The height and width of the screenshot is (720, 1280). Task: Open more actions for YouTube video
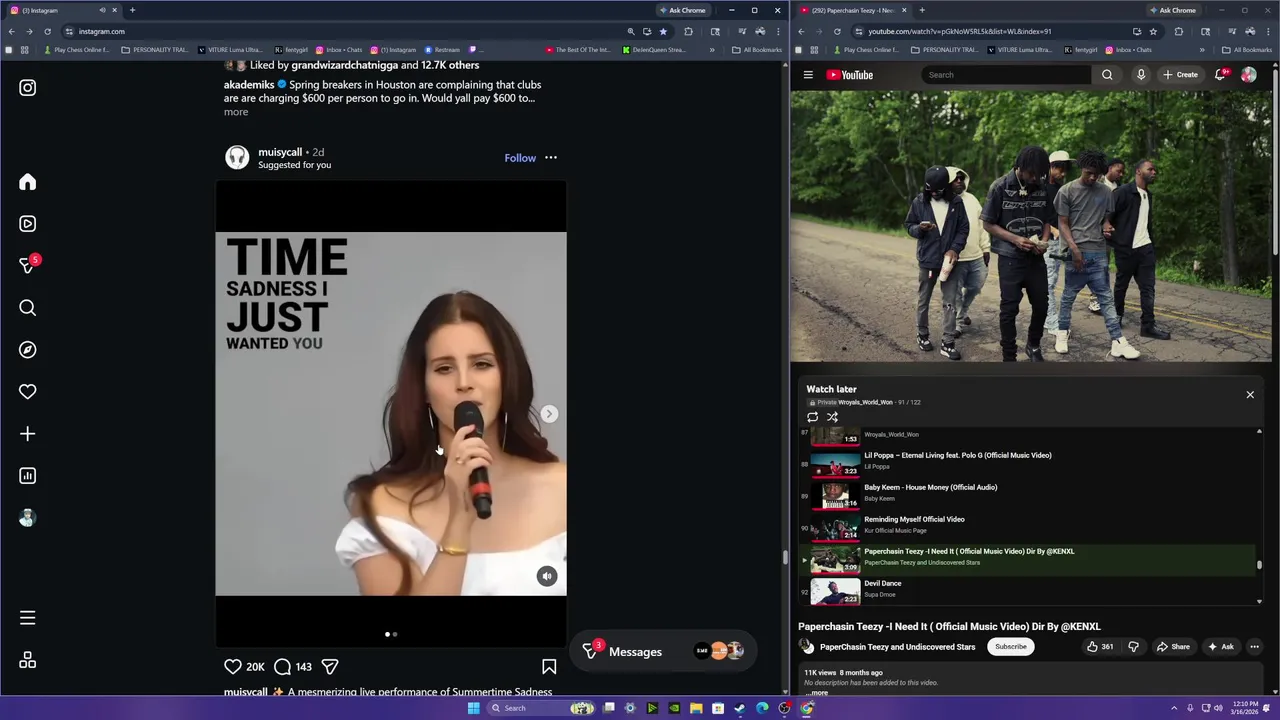1254,647
